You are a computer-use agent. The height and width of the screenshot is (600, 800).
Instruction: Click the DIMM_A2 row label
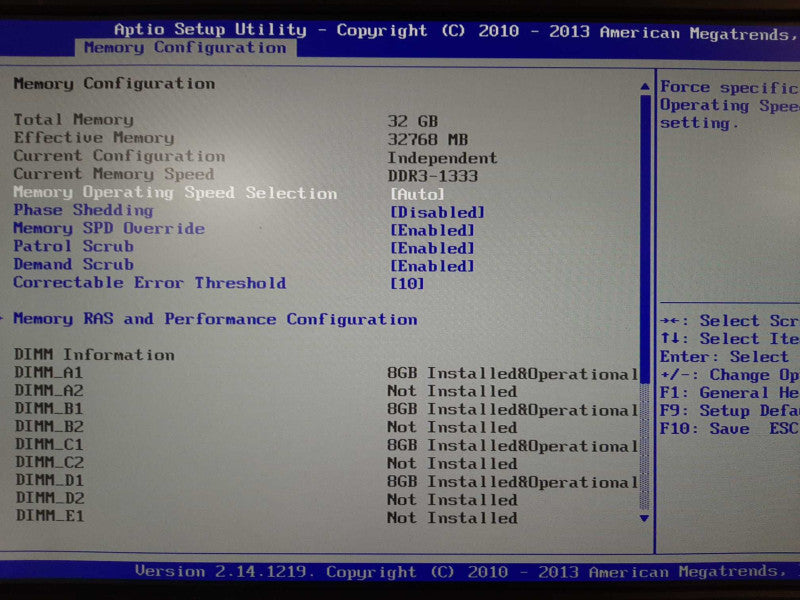(49, 391)
